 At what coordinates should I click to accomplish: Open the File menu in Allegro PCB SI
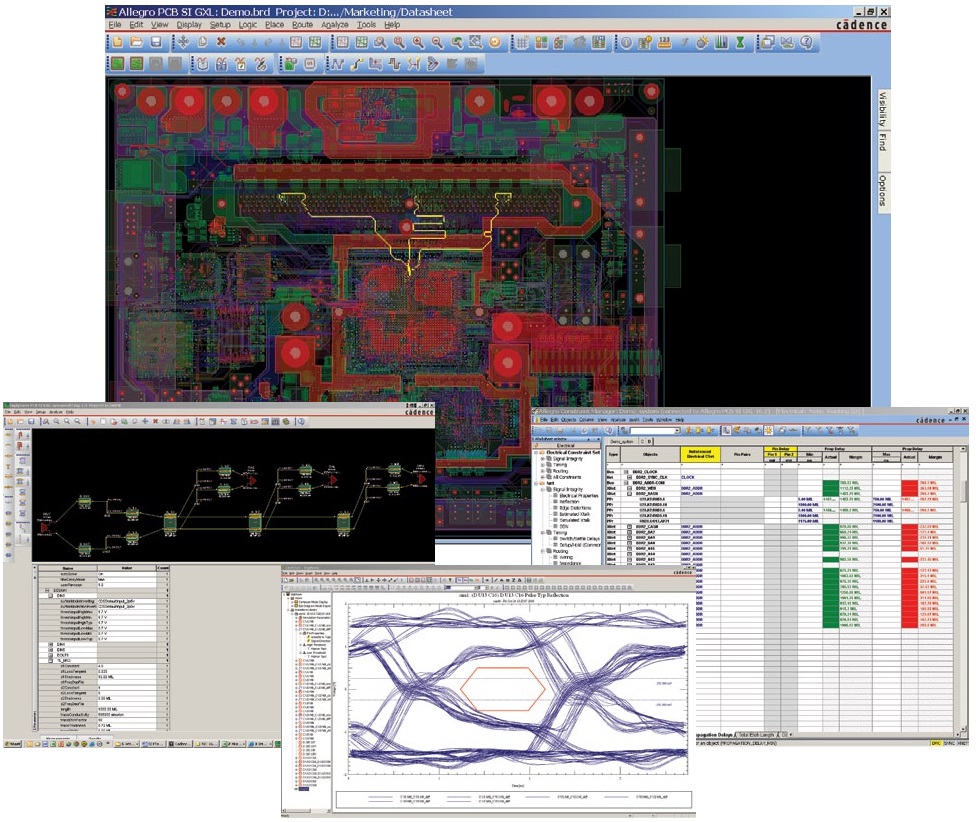tap(115, 24)
